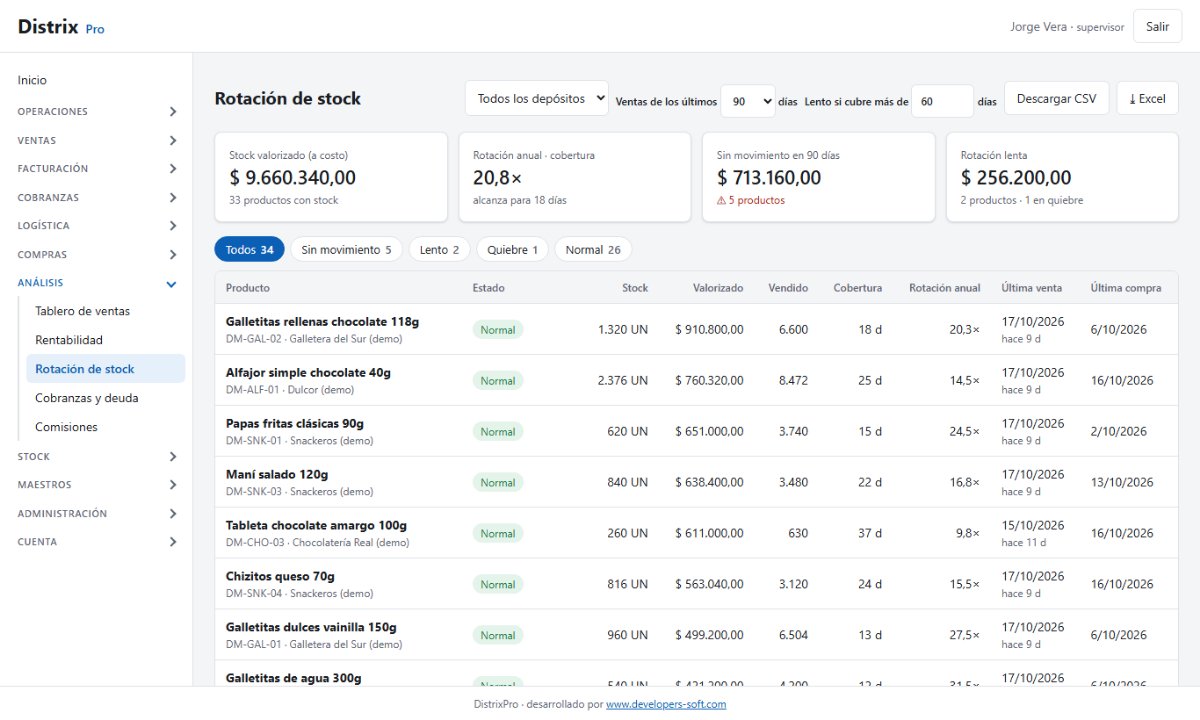Click Normal badge in Maní salado row
The image size is (1200, 720).
pyautogui.click(x=498, y=483)
